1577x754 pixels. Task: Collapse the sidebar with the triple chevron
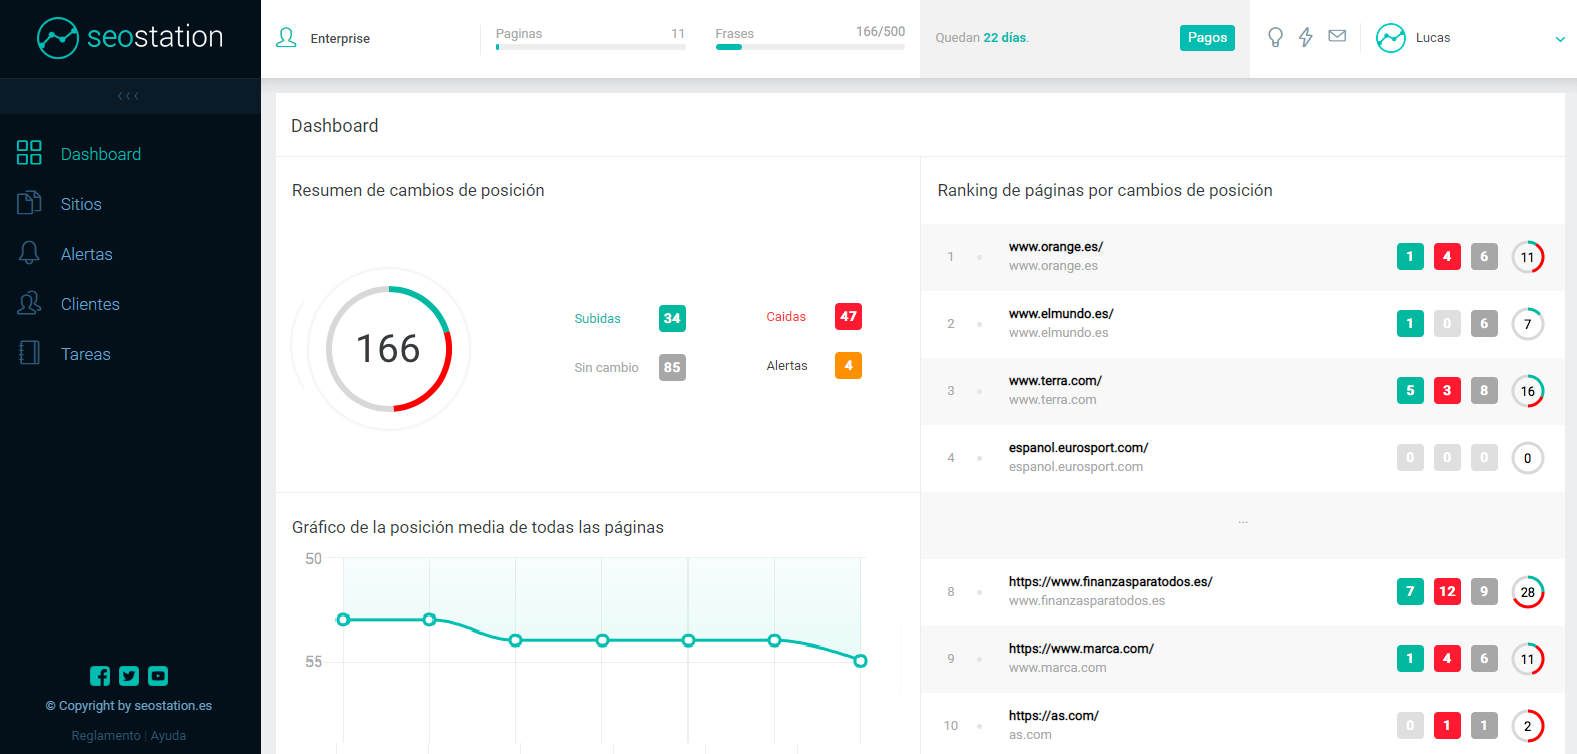coord(129,96)
